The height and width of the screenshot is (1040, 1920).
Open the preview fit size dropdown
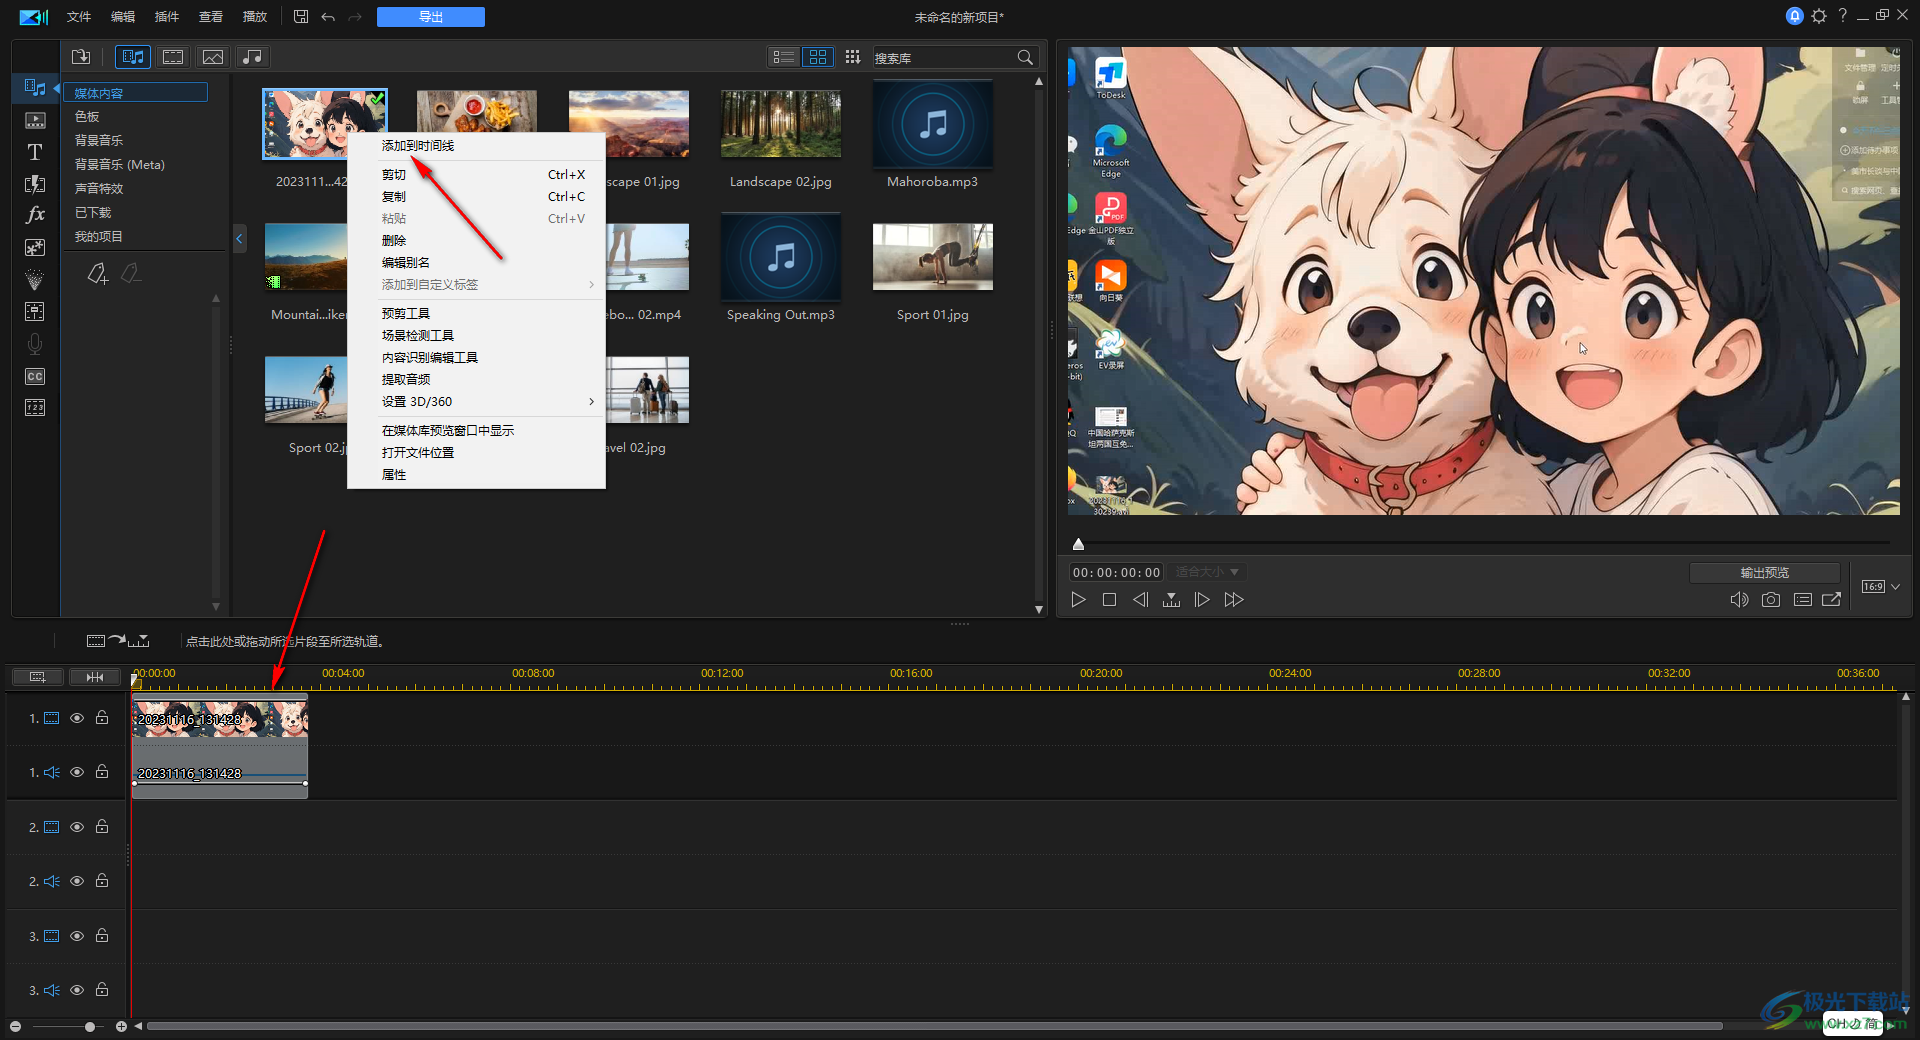click(x=1207, y=572)
